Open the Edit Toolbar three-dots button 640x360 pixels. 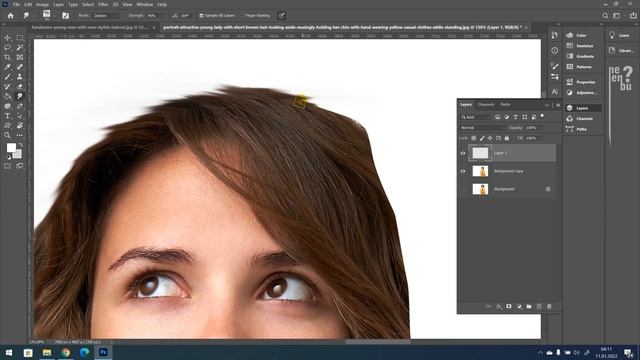[20, 135]
